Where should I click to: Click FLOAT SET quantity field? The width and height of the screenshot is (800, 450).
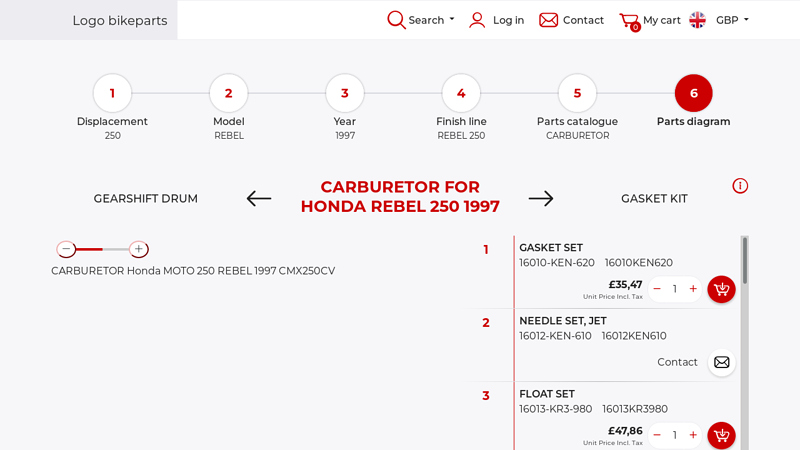pos(674,436)
